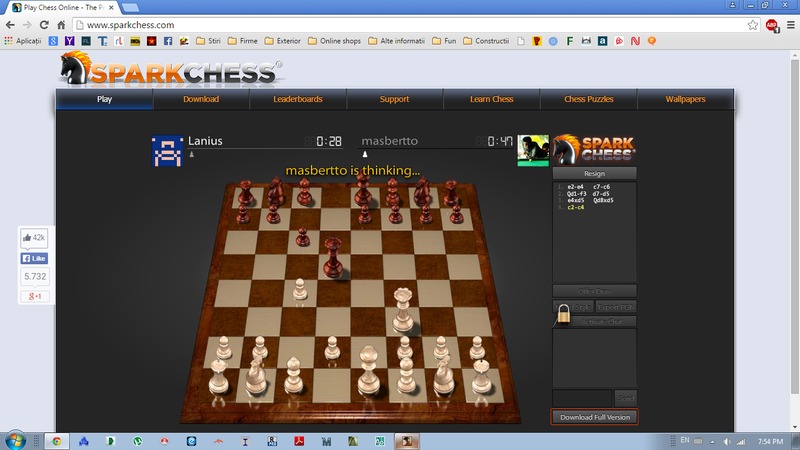
Task: Click the e2-e4 move in move list
Action: click(576, 187)
